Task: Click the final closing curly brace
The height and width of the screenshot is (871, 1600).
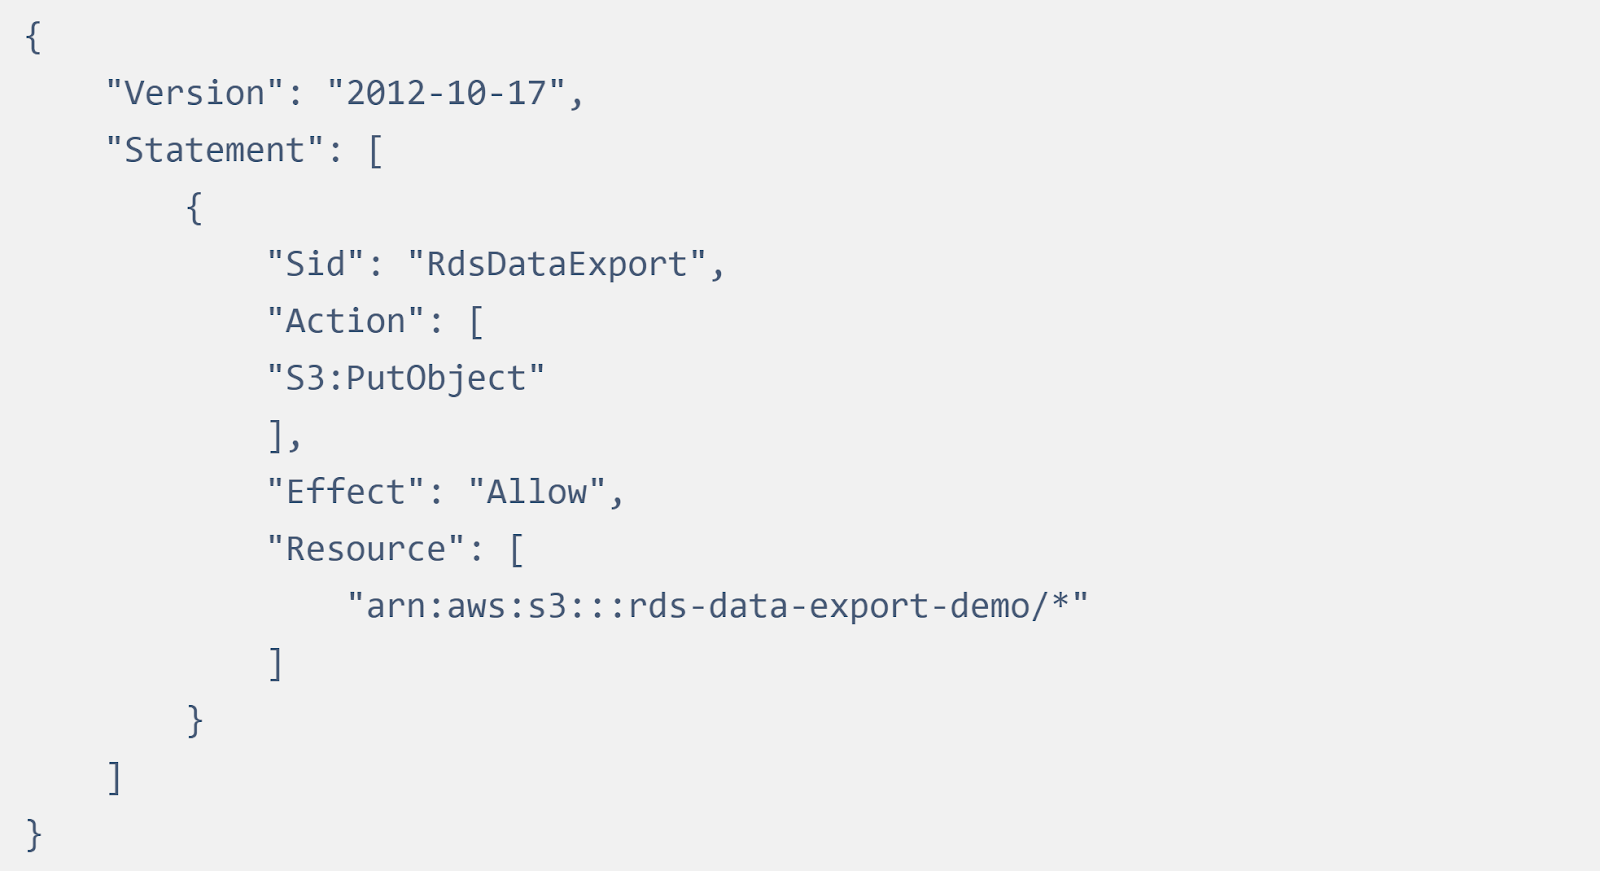Action: [x=34, y=835]
